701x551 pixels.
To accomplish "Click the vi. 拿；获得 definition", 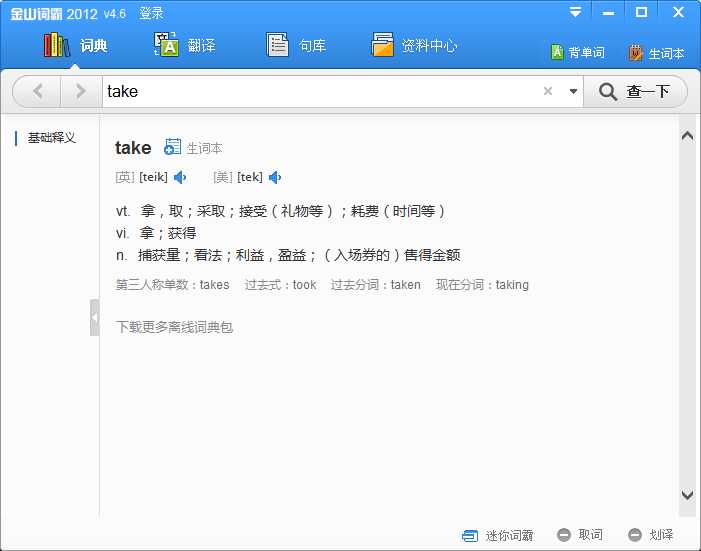I will click(156, 233).
